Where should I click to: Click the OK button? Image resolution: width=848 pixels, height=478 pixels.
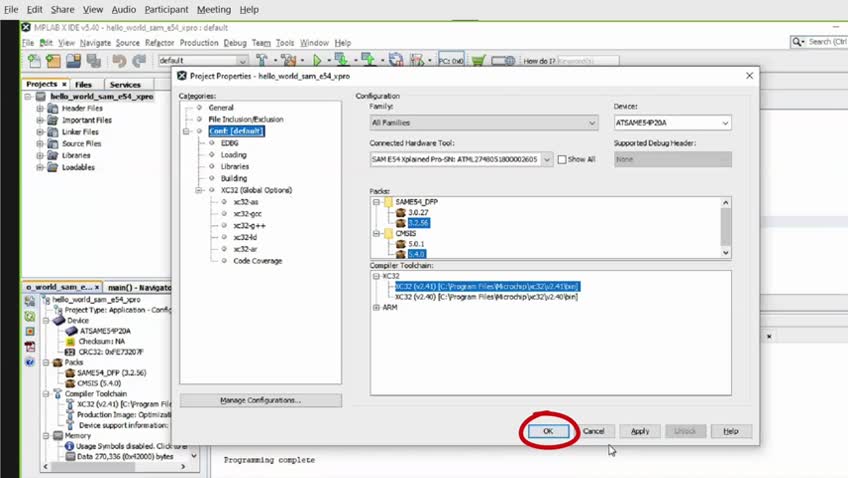click(x=548, y=431)
